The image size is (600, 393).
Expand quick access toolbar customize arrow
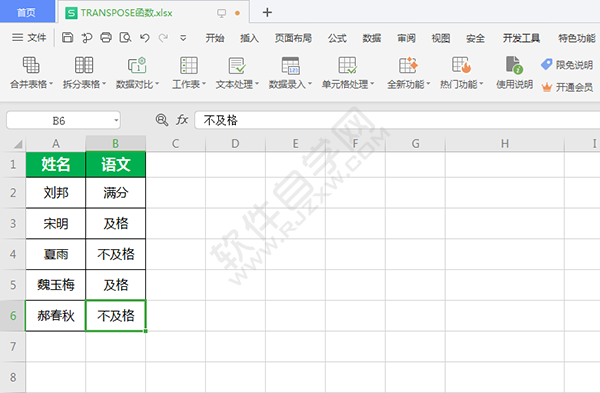[x=183, y=38]
